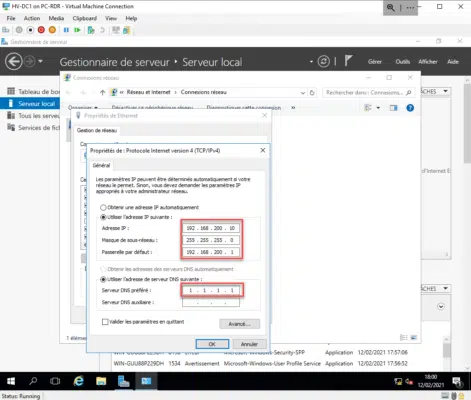Viewport: 471px width, 400px height.
Task: Open File Explorer from the taskbar
Action: tap(101, 381)
